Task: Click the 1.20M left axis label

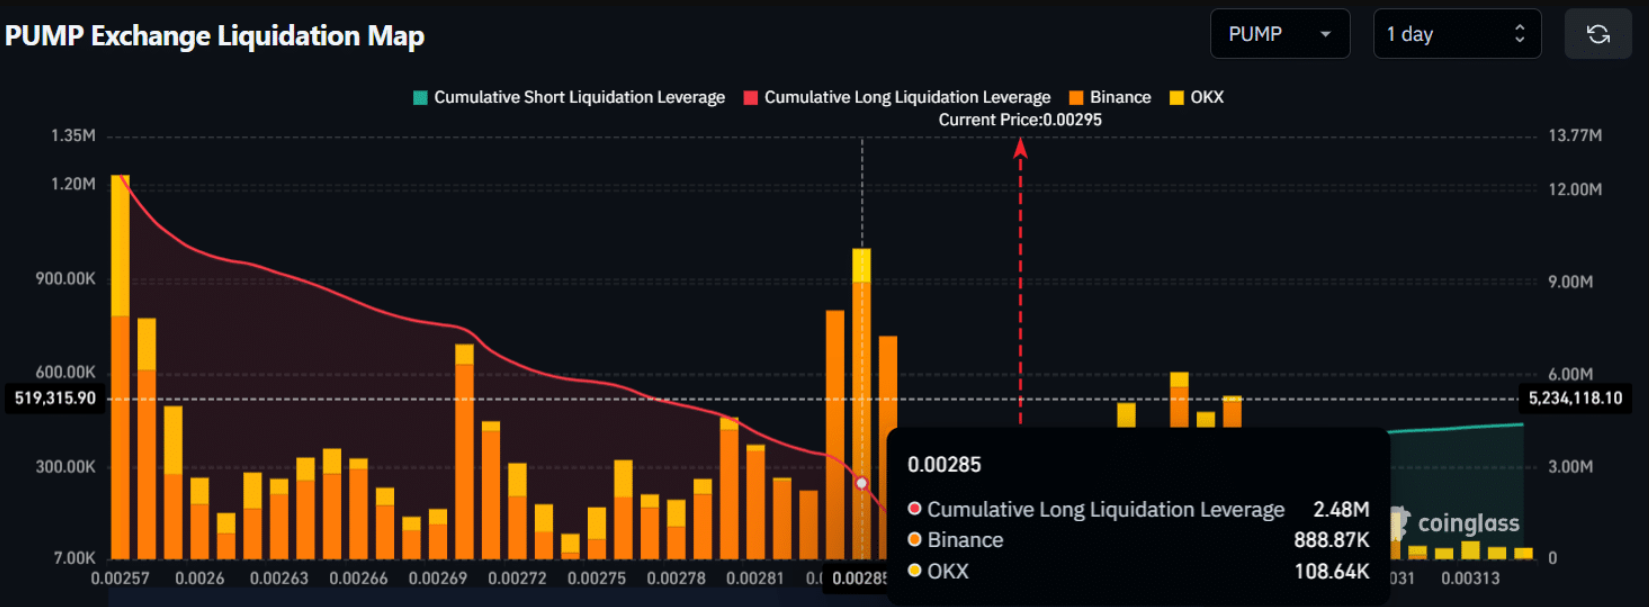Action: click(x=73, y=184)
